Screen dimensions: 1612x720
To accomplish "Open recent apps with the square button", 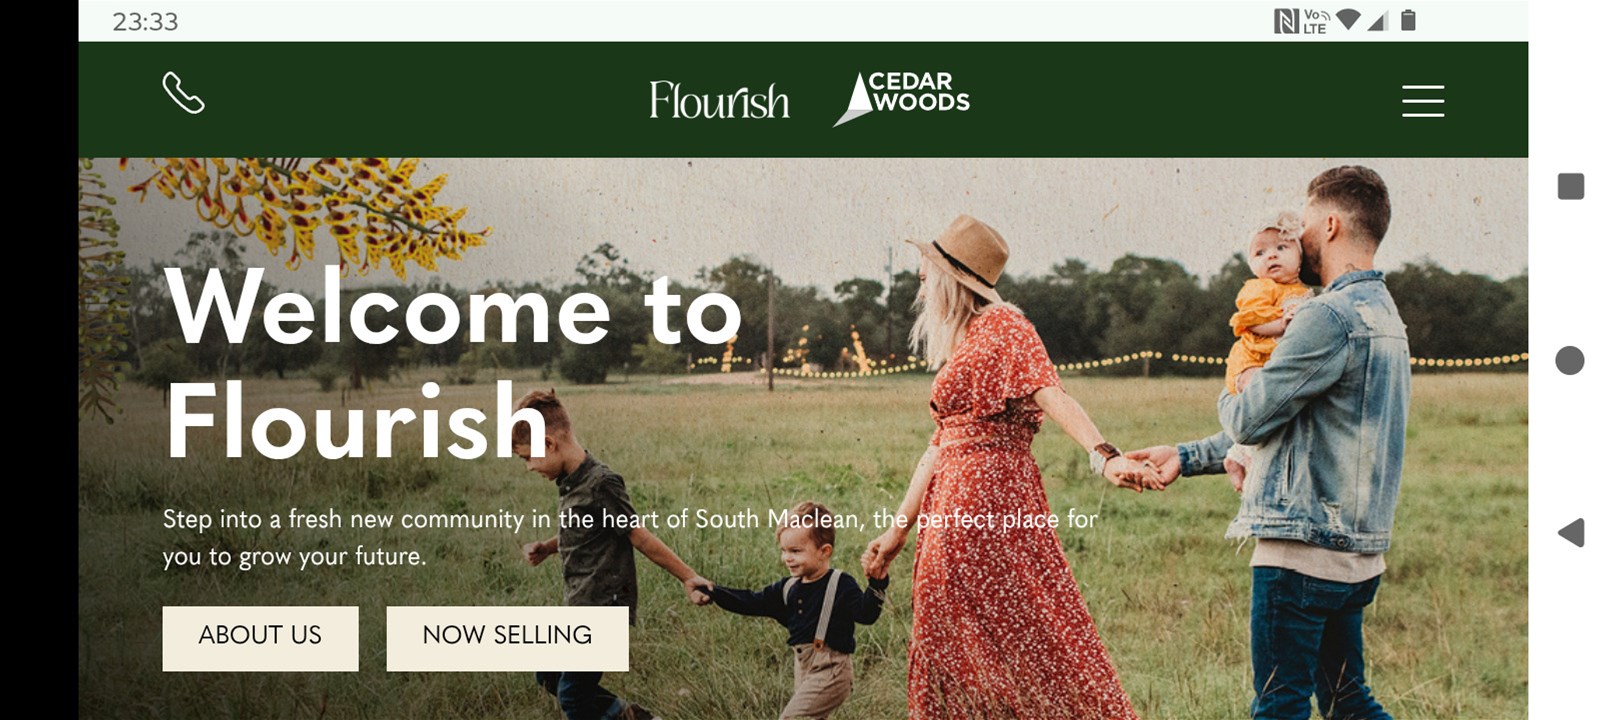I will [1570, 186].
